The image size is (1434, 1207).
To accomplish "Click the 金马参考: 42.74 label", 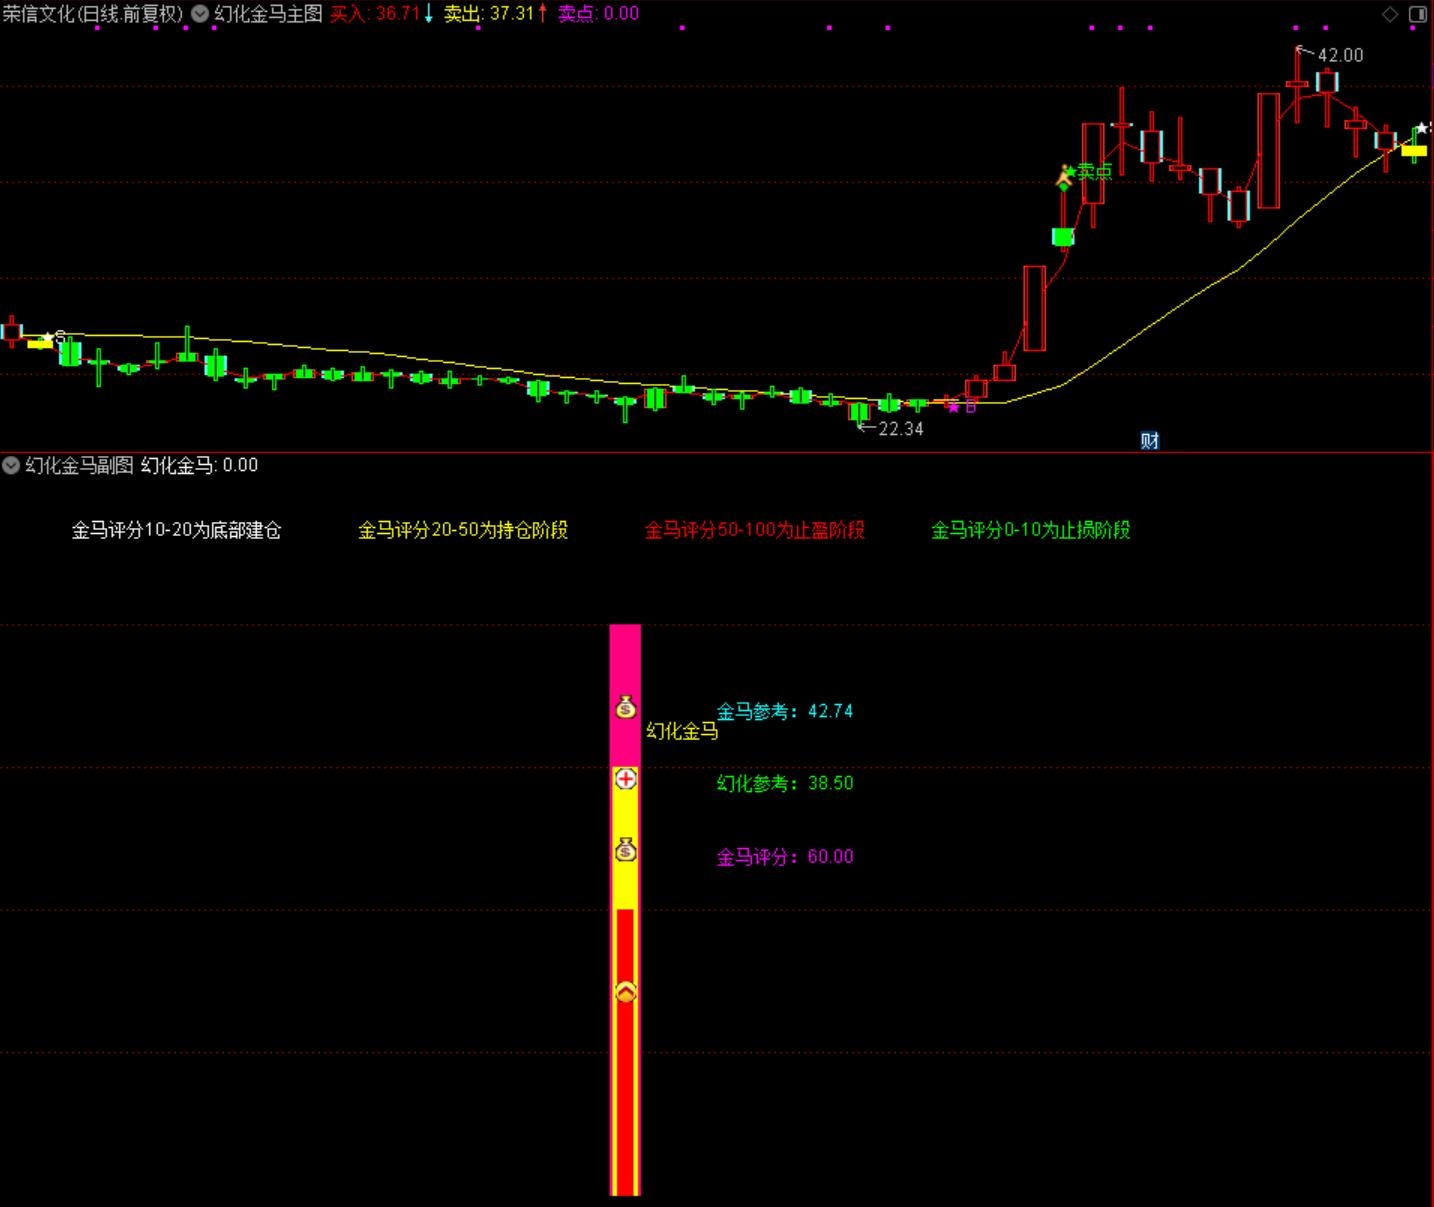I will click(785, 711).
